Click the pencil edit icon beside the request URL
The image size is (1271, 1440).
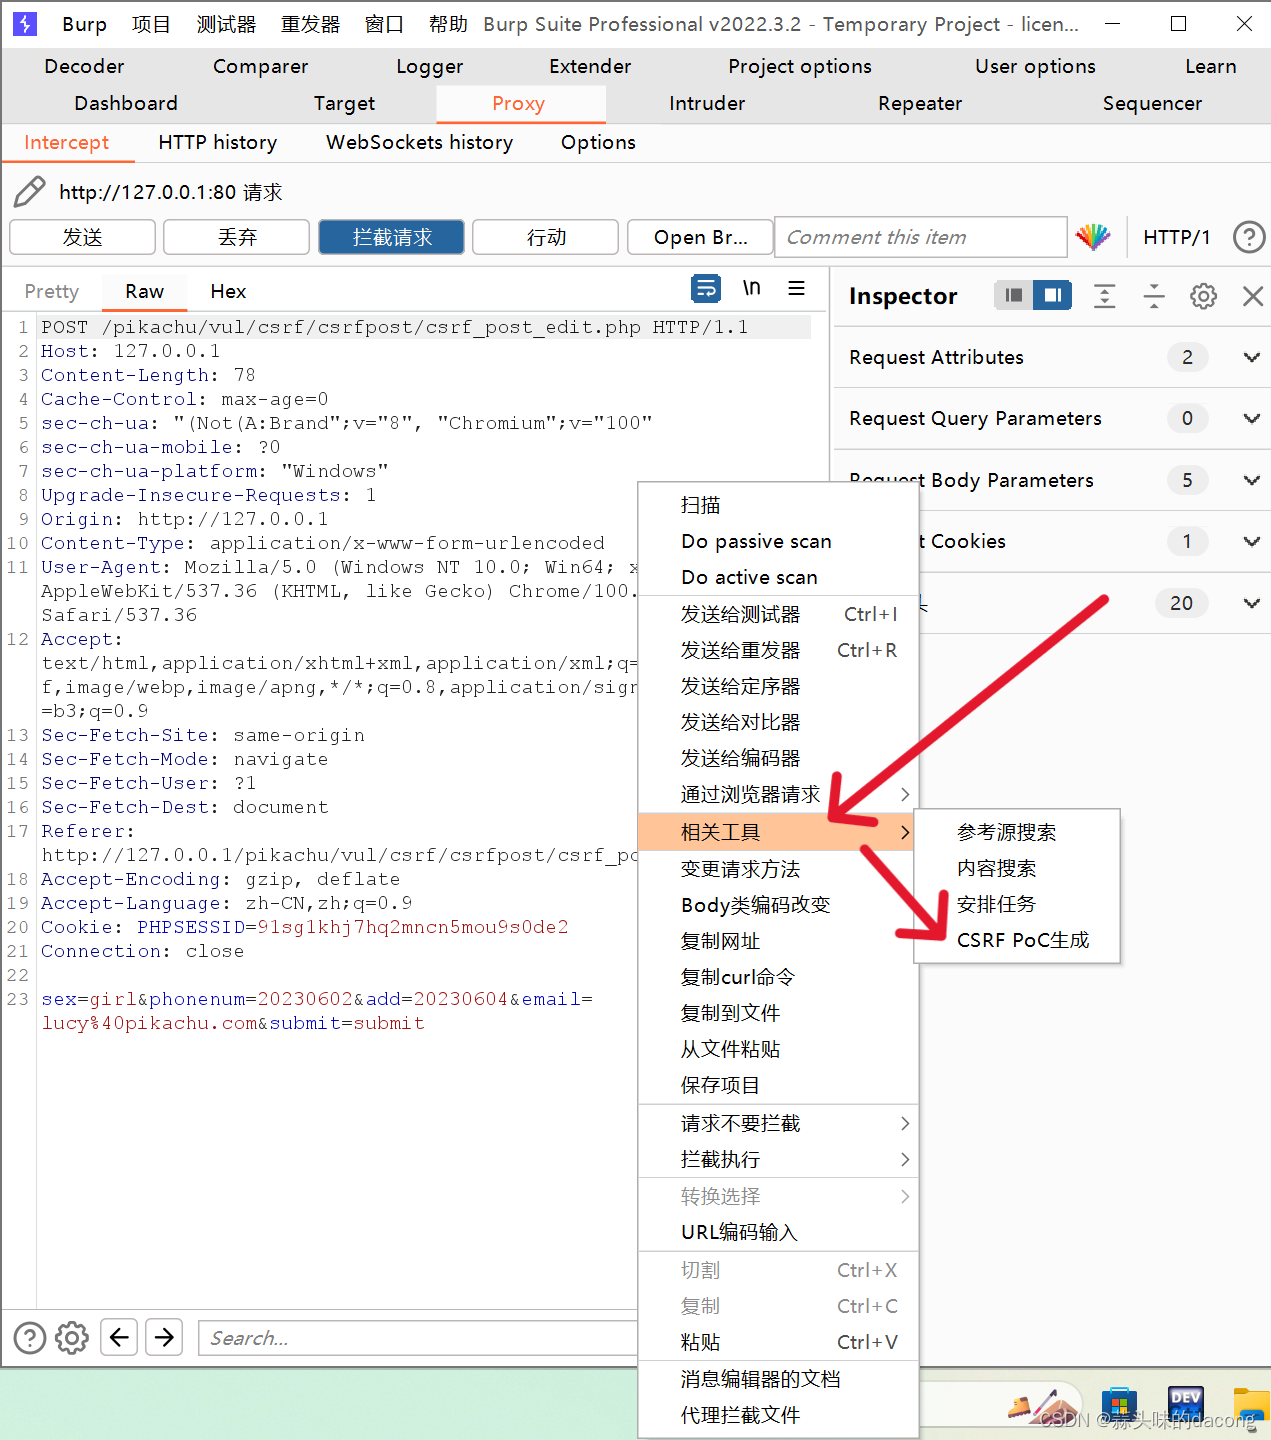tap(29, 190)
